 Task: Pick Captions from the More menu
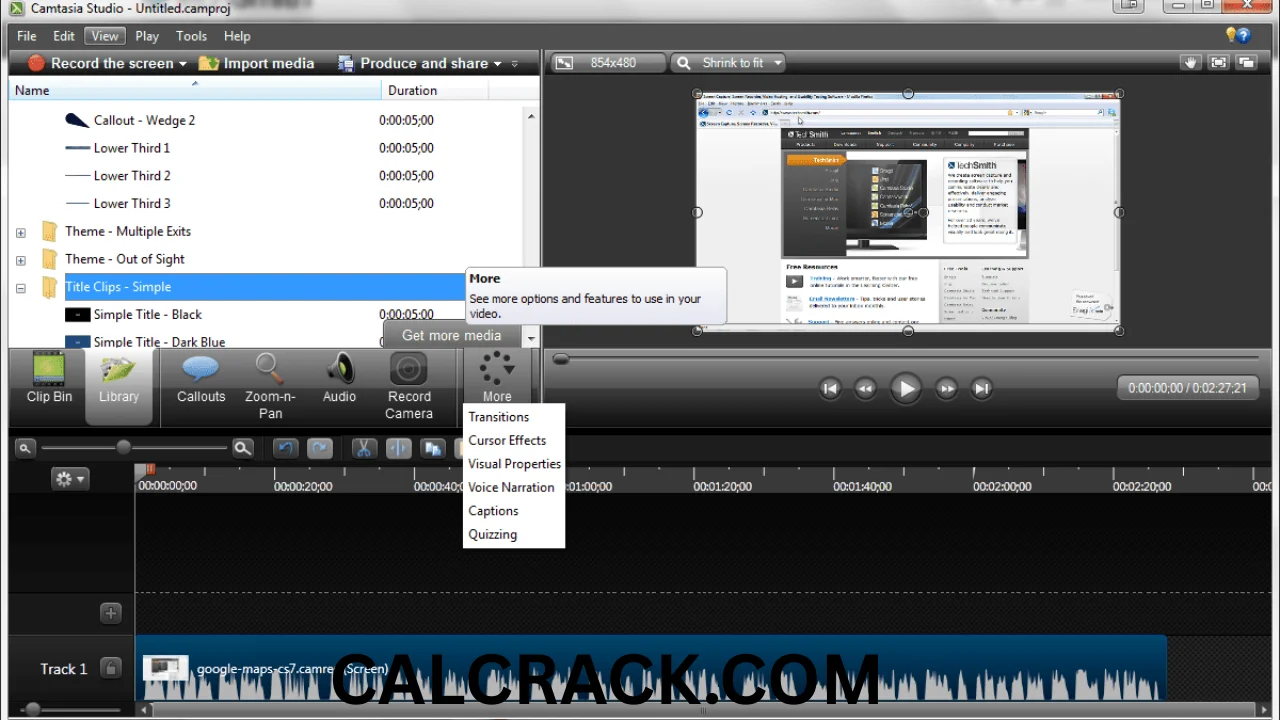coord(493,511)
